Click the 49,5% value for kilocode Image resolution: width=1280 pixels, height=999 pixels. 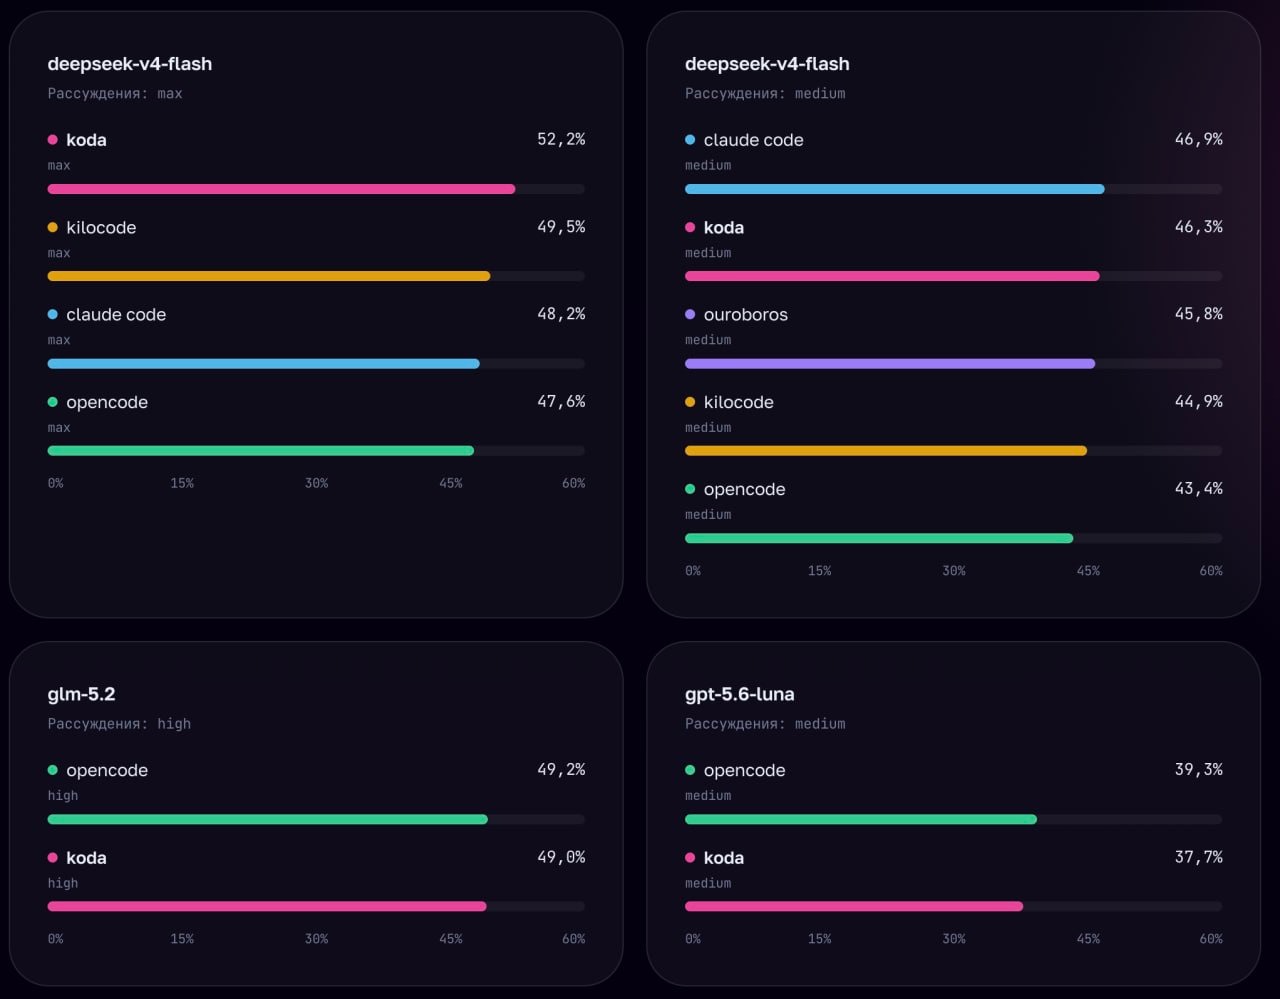pyautogui.click(x=561, y=227)
